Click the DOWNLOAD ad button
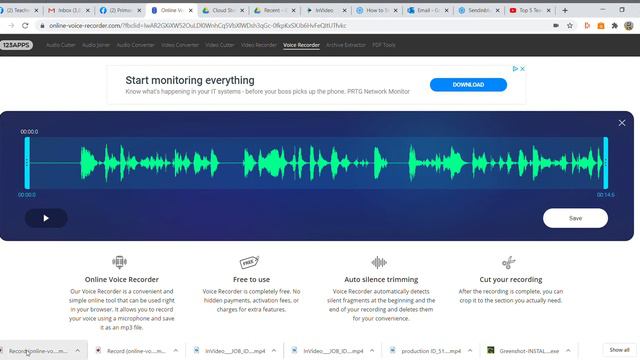This screenshot has width=640, height=360. click(468, 84)
